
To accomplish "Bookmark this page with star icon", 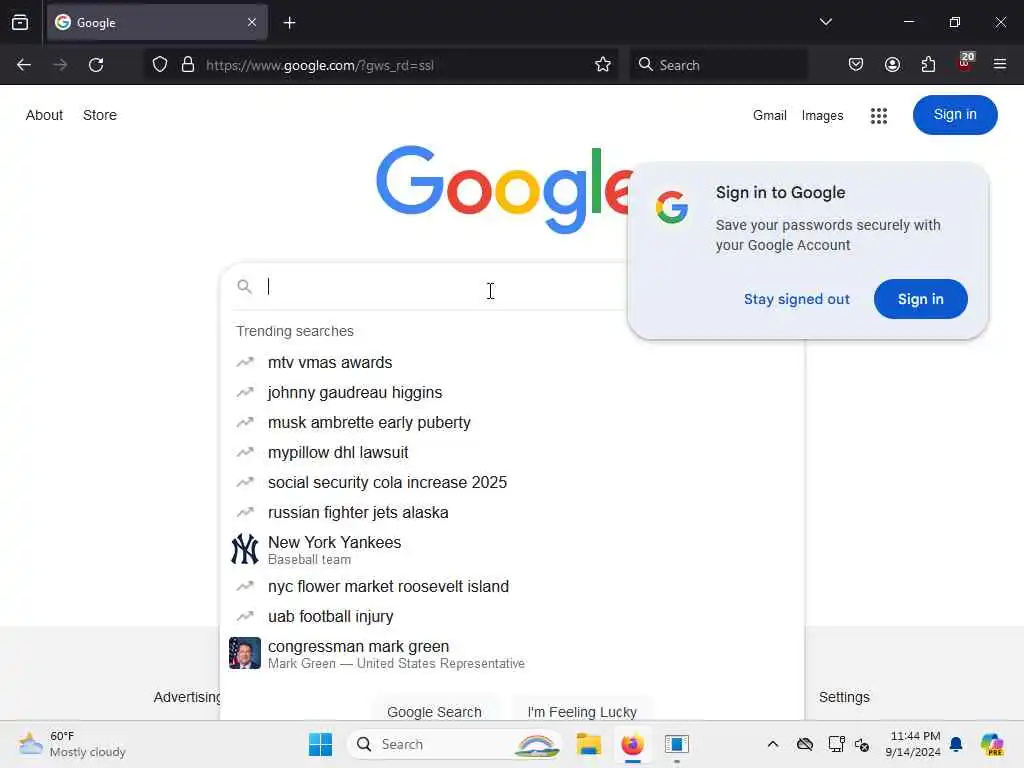I will [x=603, y=65].
